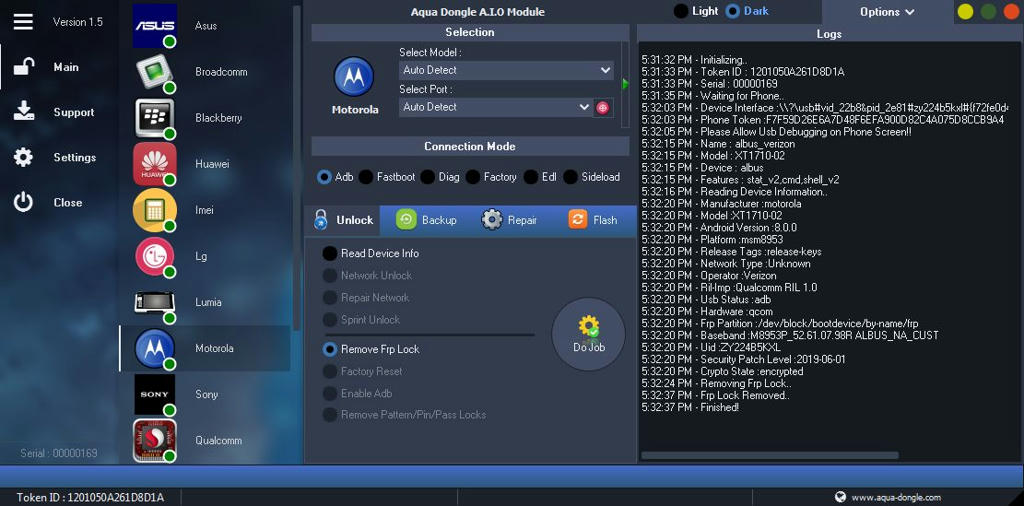The image size is (1024, 506).
Task: Click the Close menu label
Action: point(68,202)
